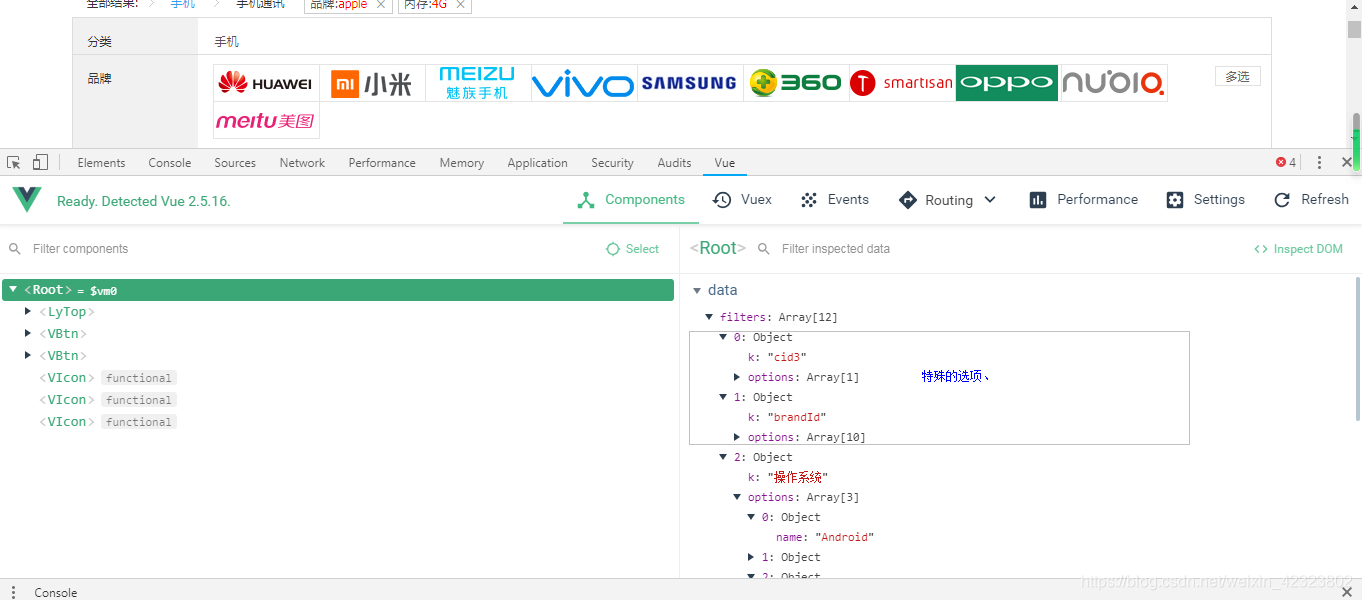Viewport: 1362px width, 600px height.
Task: Switch to the Application tab
Action: (537, 163)
